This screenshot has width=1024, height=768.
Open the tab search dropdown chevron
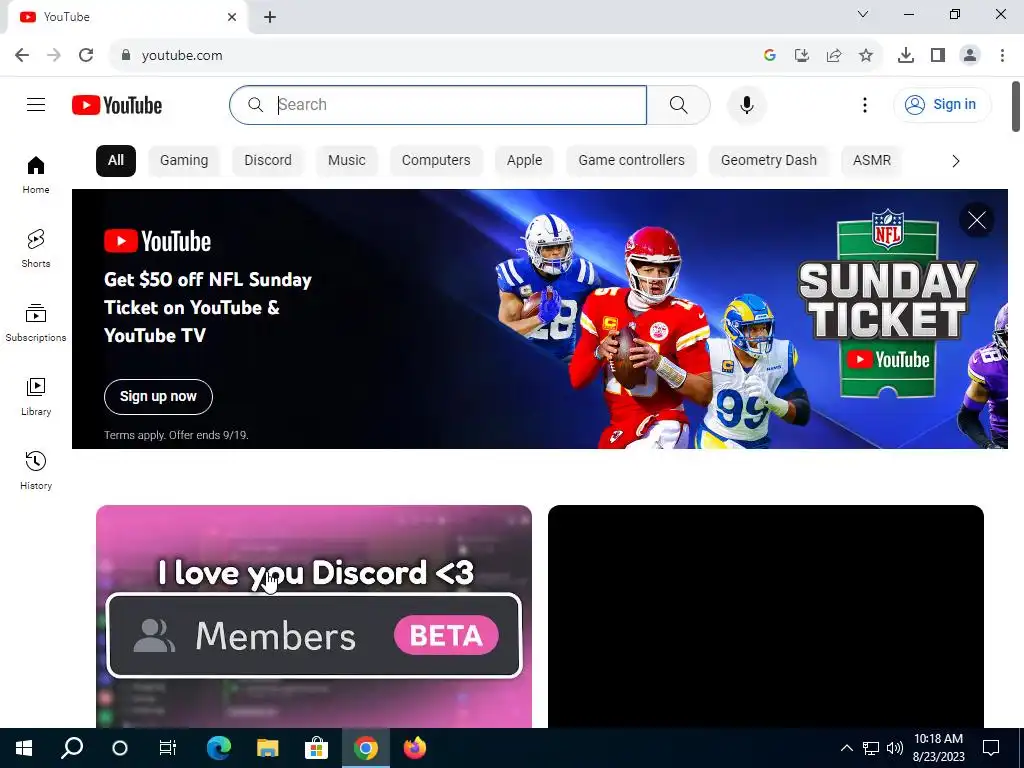(x=863, y=14)
